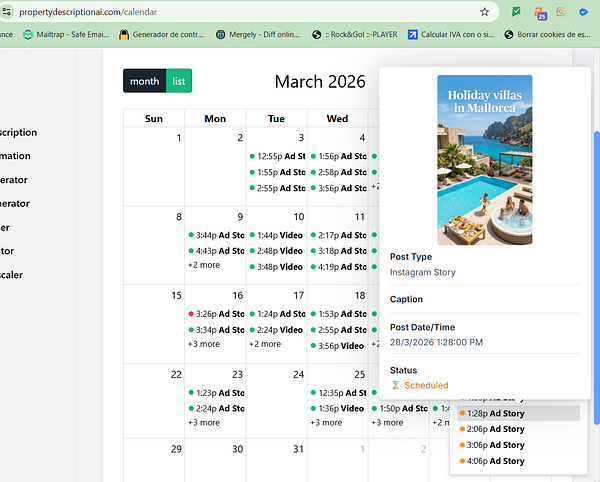Open the Mailtrap - Safe Email bookmark
The image size is (600, 482).
point(66,34)
